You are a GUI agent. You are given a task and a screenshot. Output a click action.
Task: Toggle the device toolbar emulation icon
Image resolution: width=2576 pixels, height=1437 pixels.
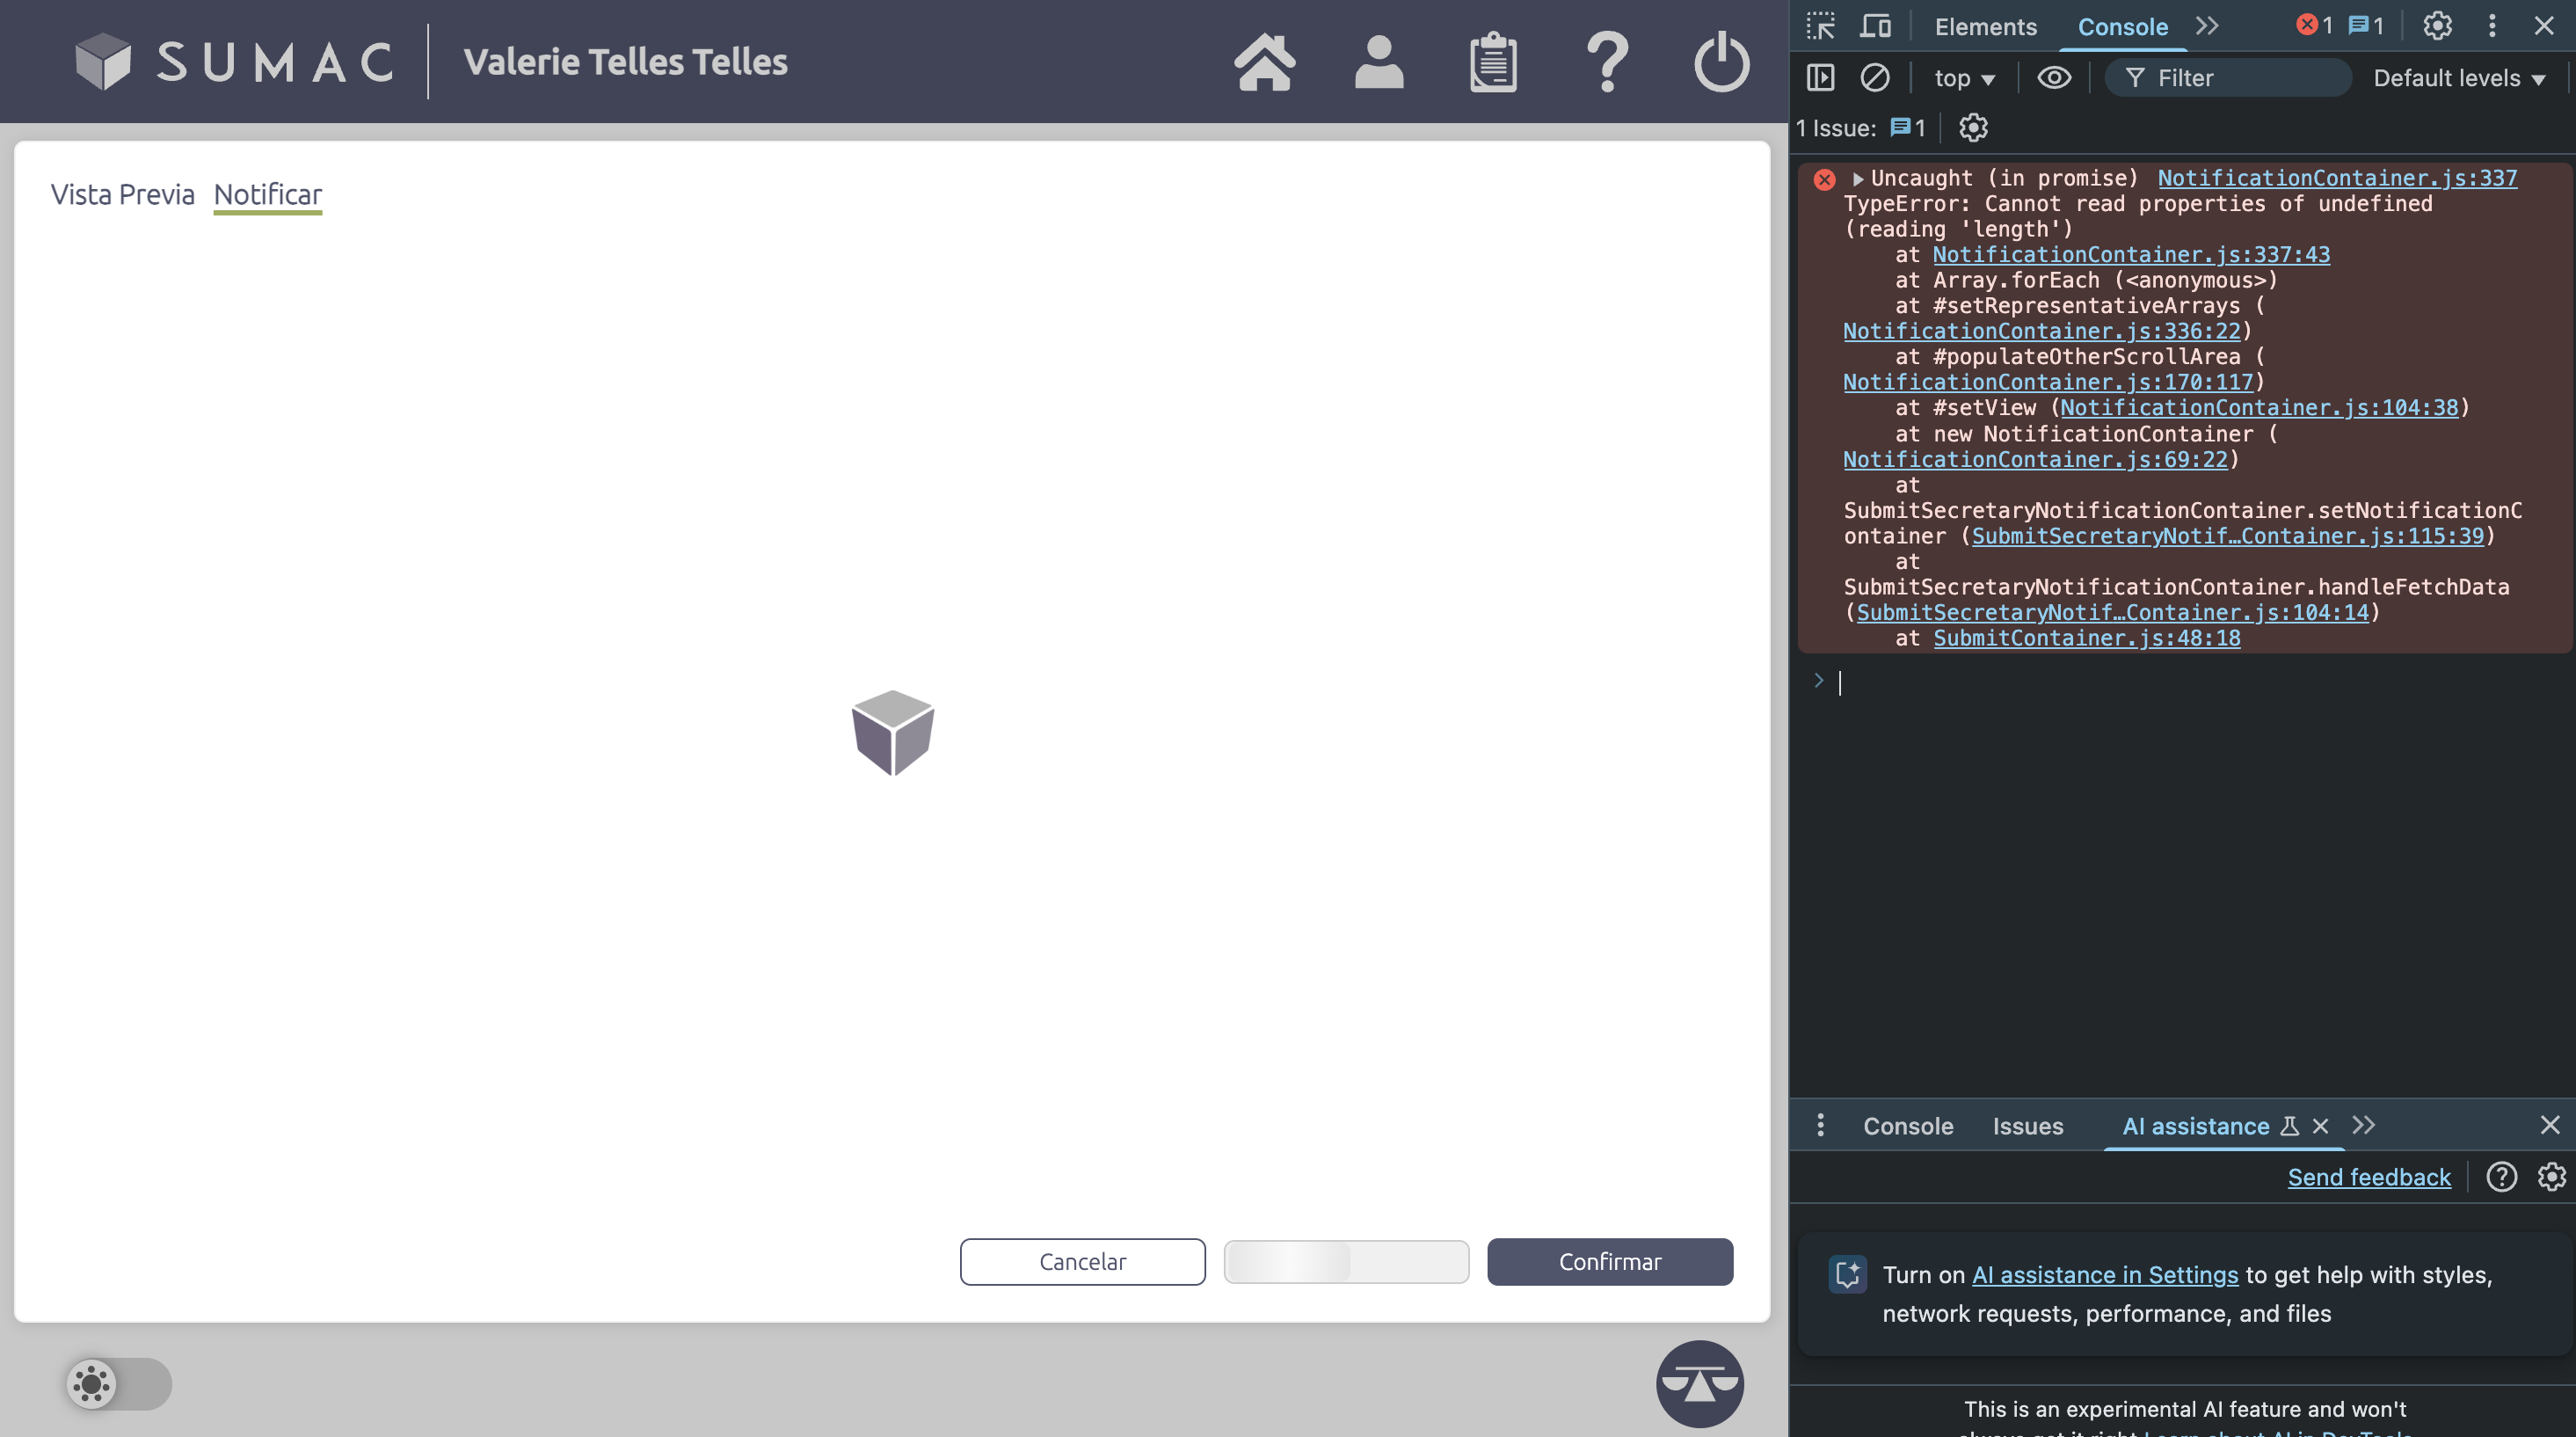(x=1874, y=26)
